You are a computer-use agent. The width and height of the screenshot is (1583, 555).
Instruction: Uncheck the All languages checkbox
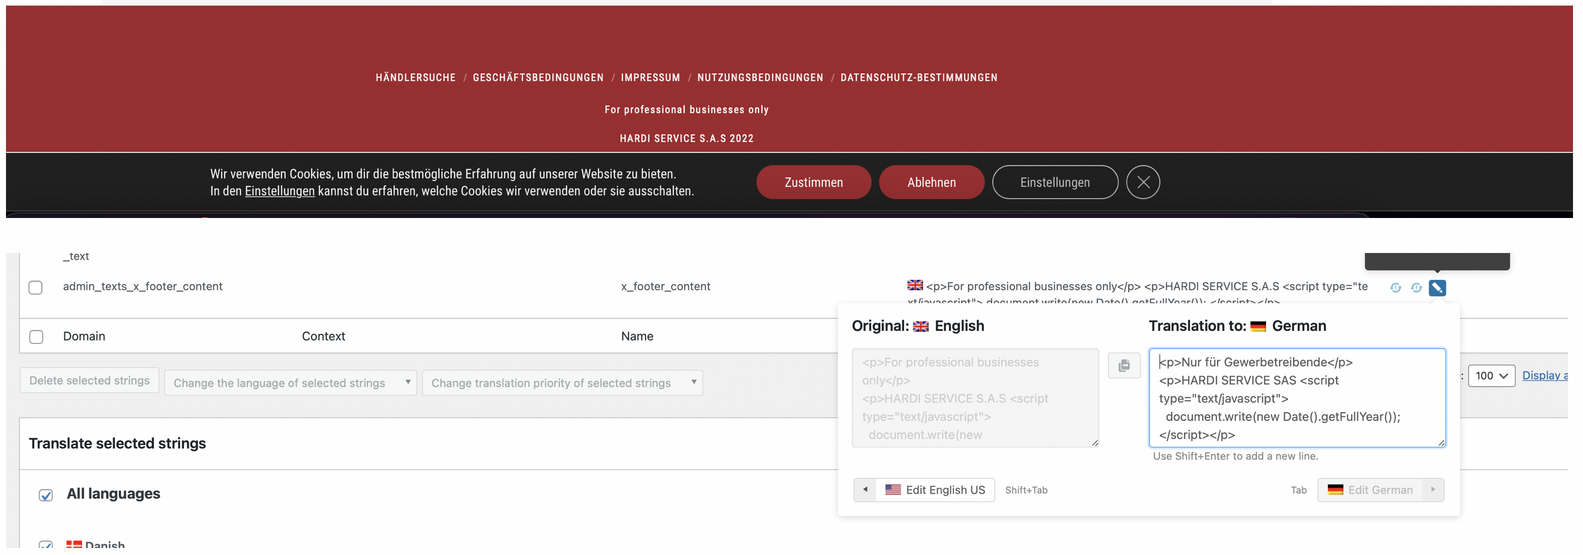[x=46, y=495]
